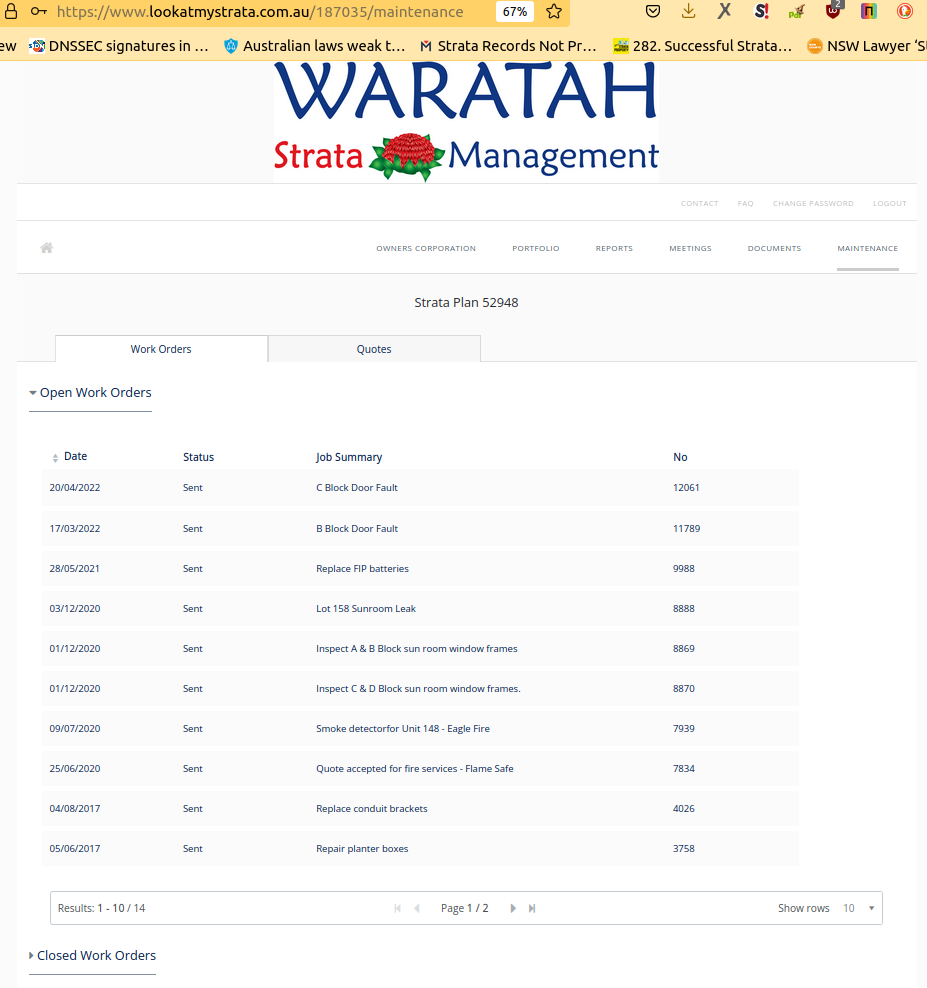Click the 67% zoom level indicator

coord(515,11)
